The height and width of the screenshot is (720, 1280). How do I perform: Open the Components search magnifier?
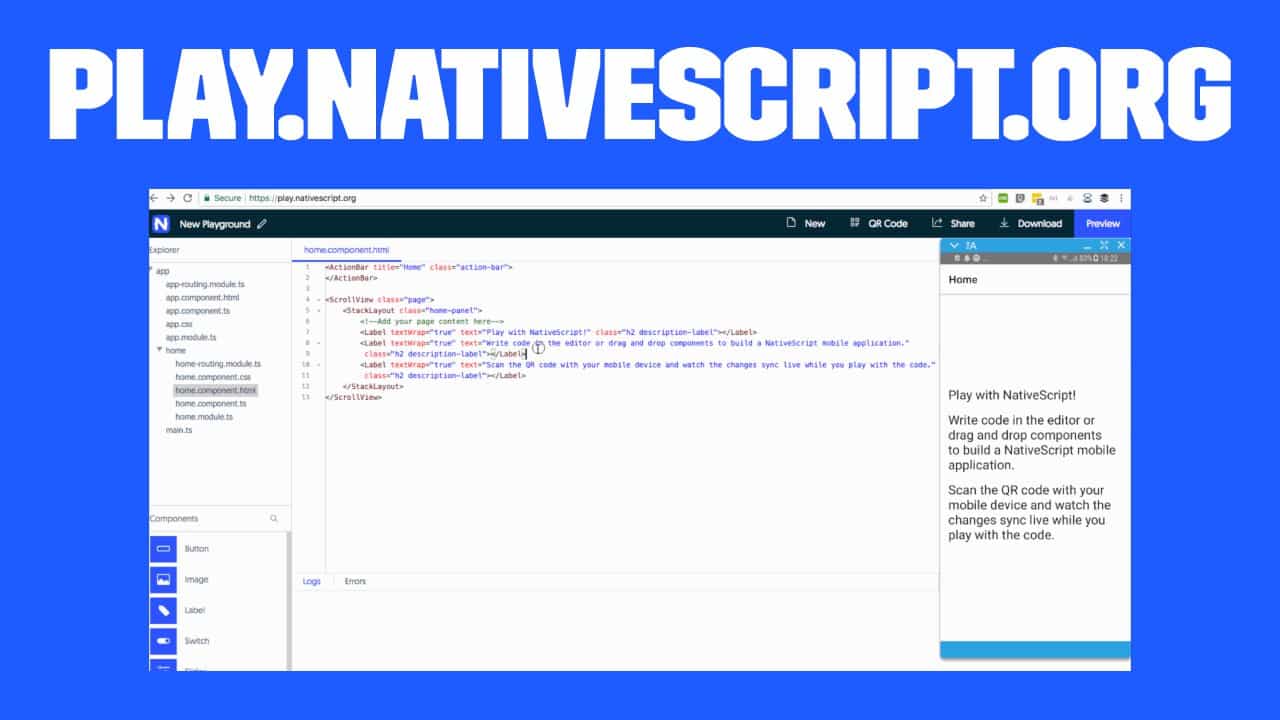(x=274, y=519)
